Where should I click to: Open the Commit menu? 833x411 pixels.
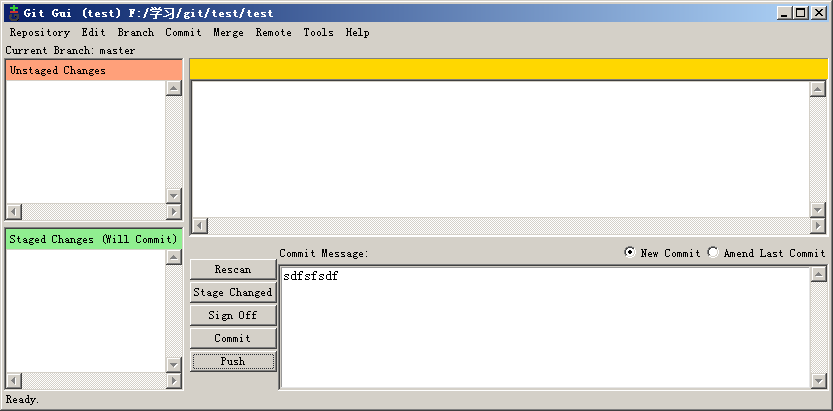183,32
